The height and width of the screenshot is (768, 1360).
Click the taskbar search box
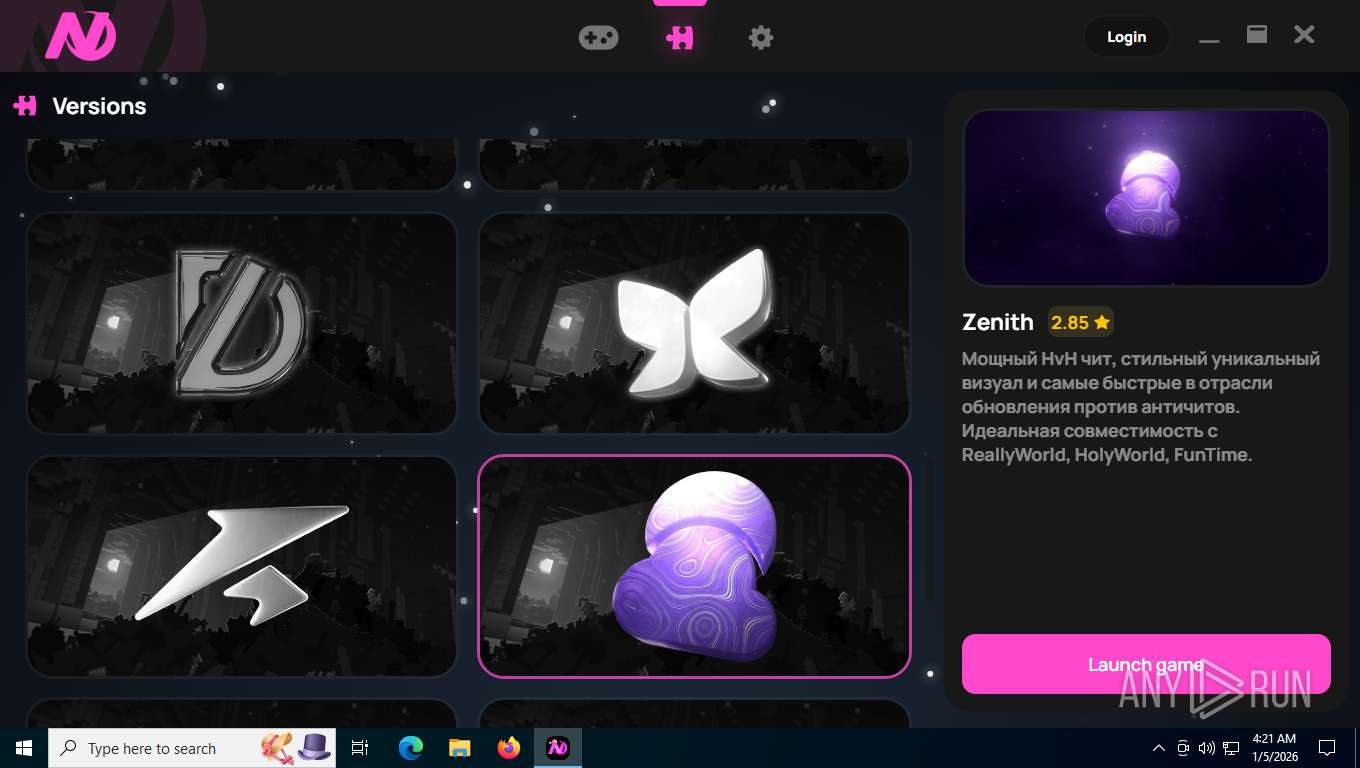click(x=192, y=748)
